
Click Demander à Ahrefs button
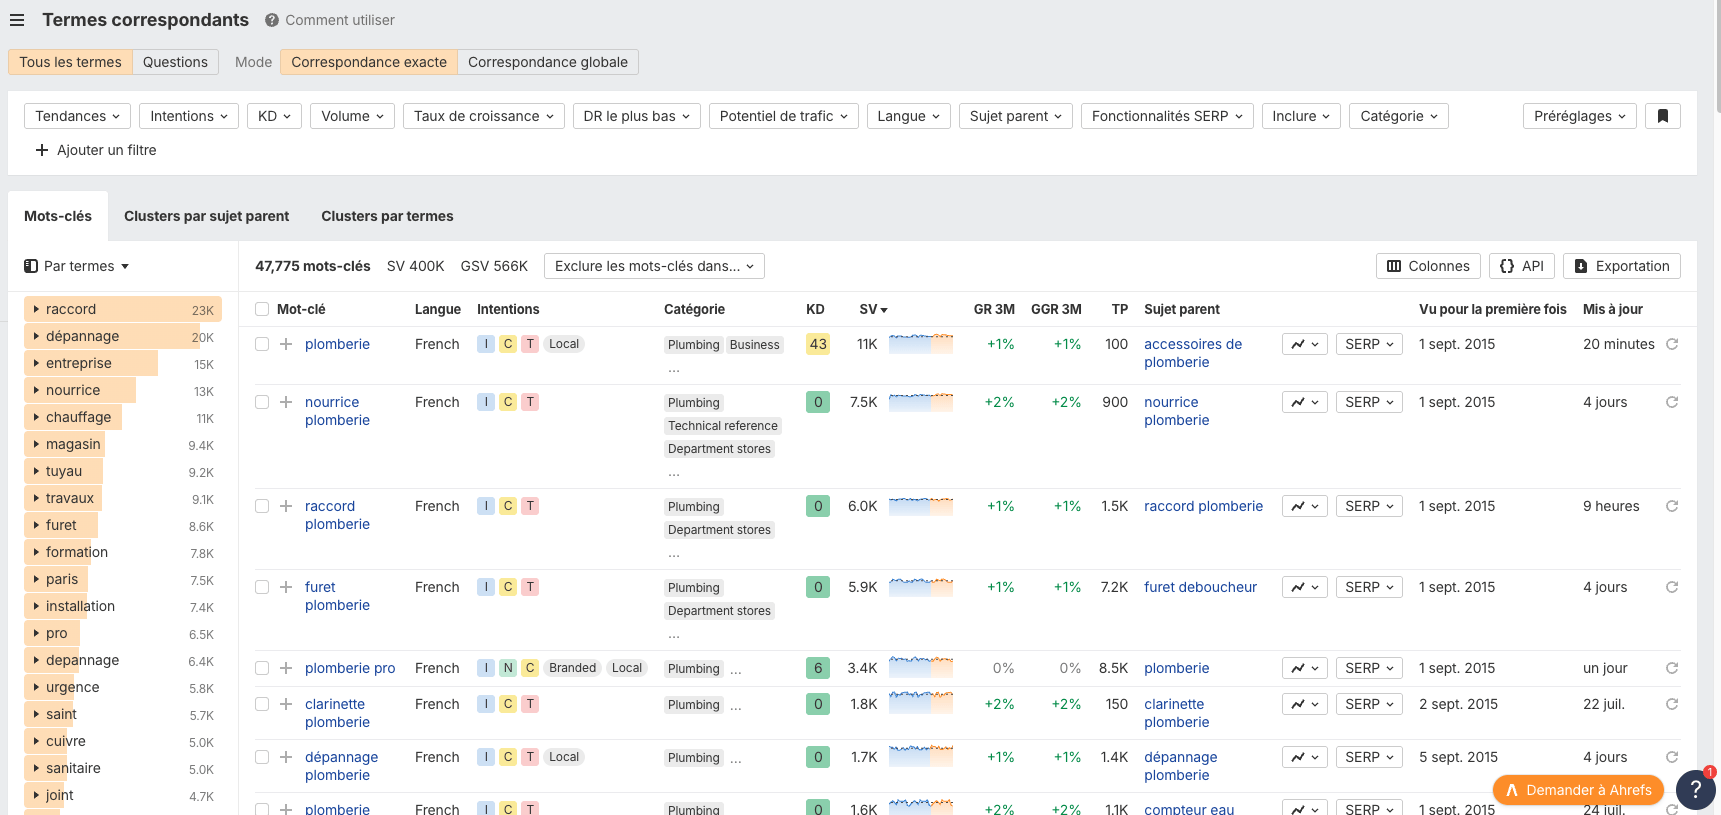pos(1579,790)
